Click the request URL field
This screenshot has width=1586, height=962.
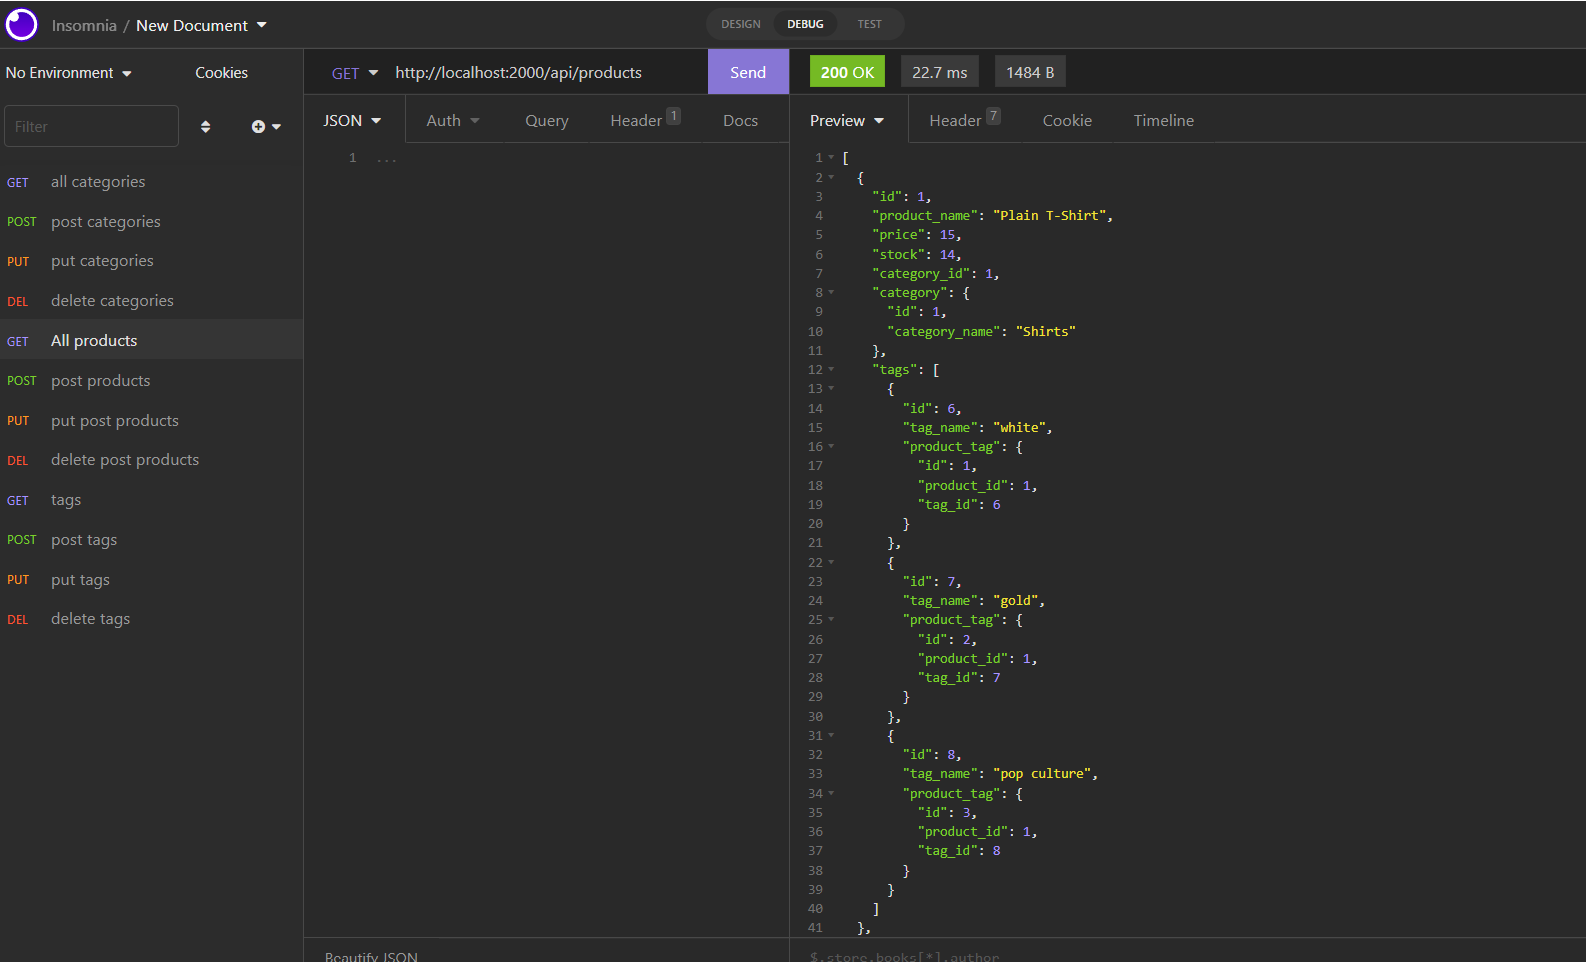click(545, 72)
